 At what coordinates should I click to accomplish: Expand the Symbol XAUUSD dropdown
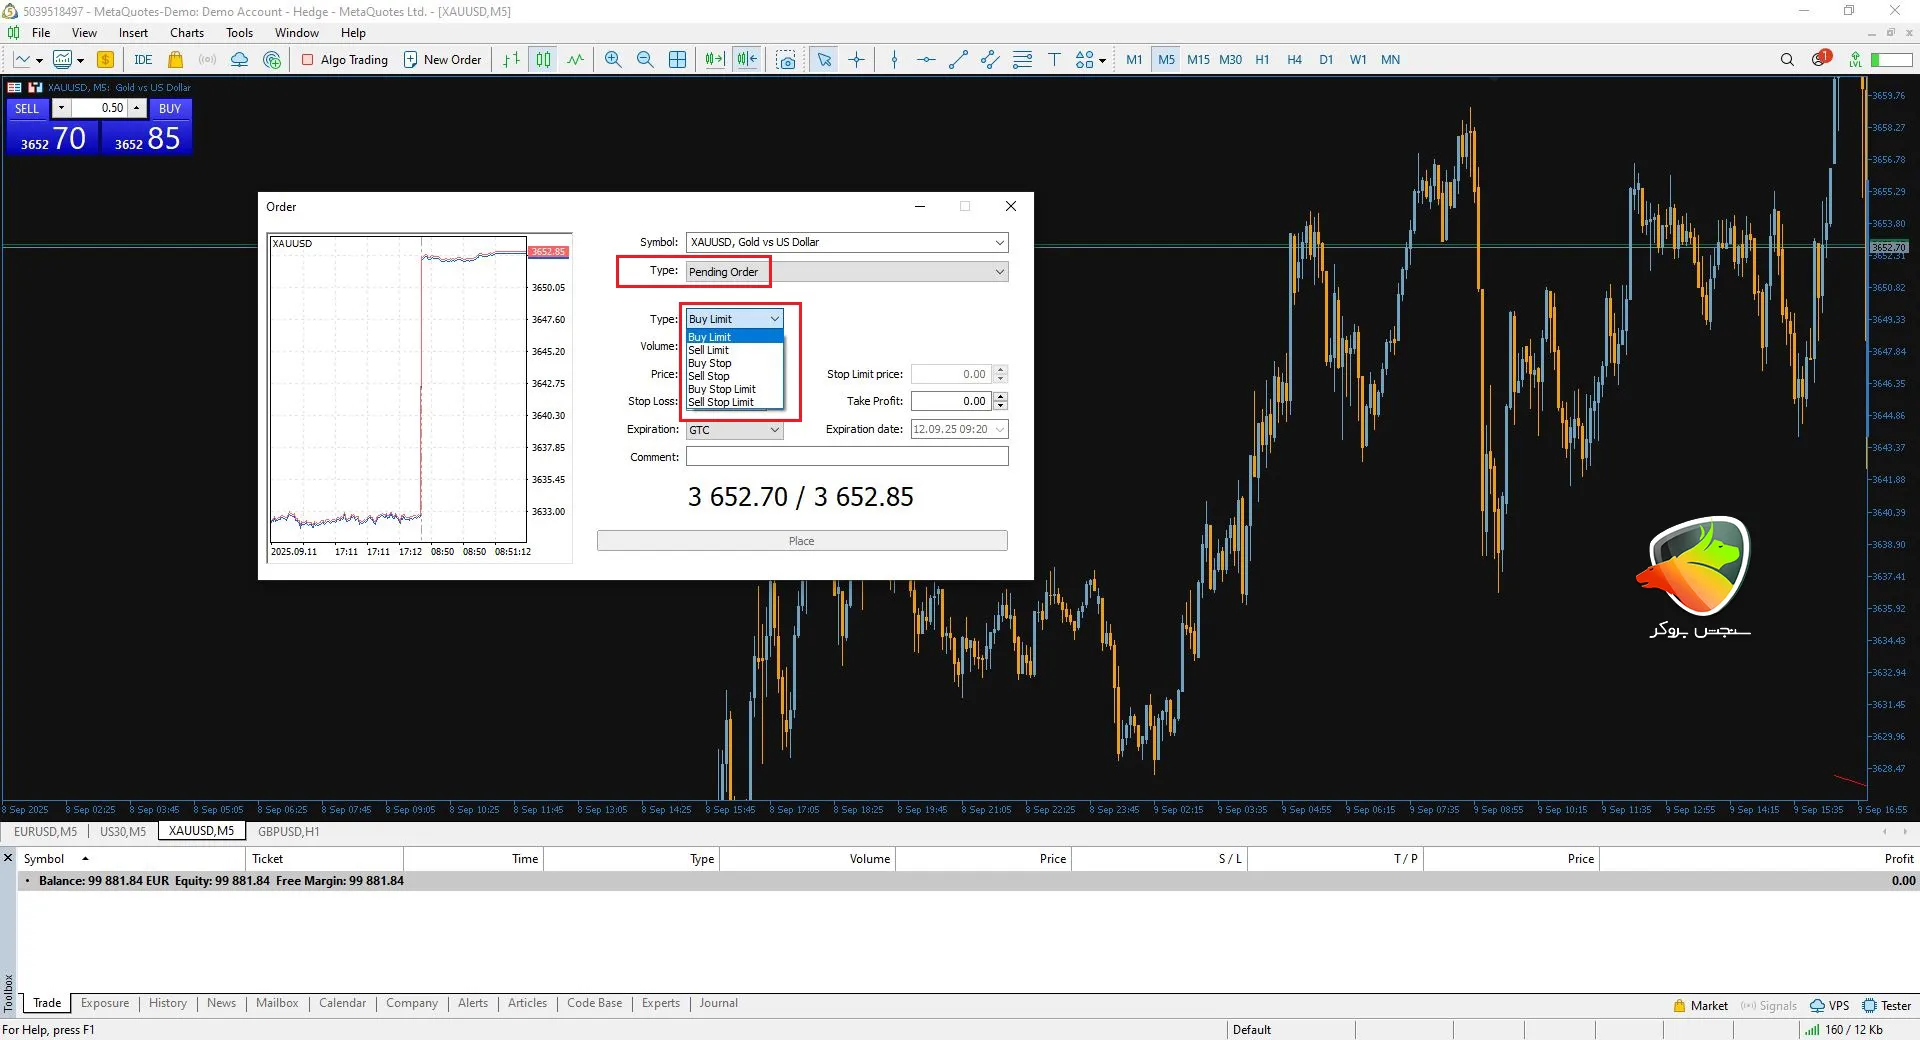[x=999, y=243]
